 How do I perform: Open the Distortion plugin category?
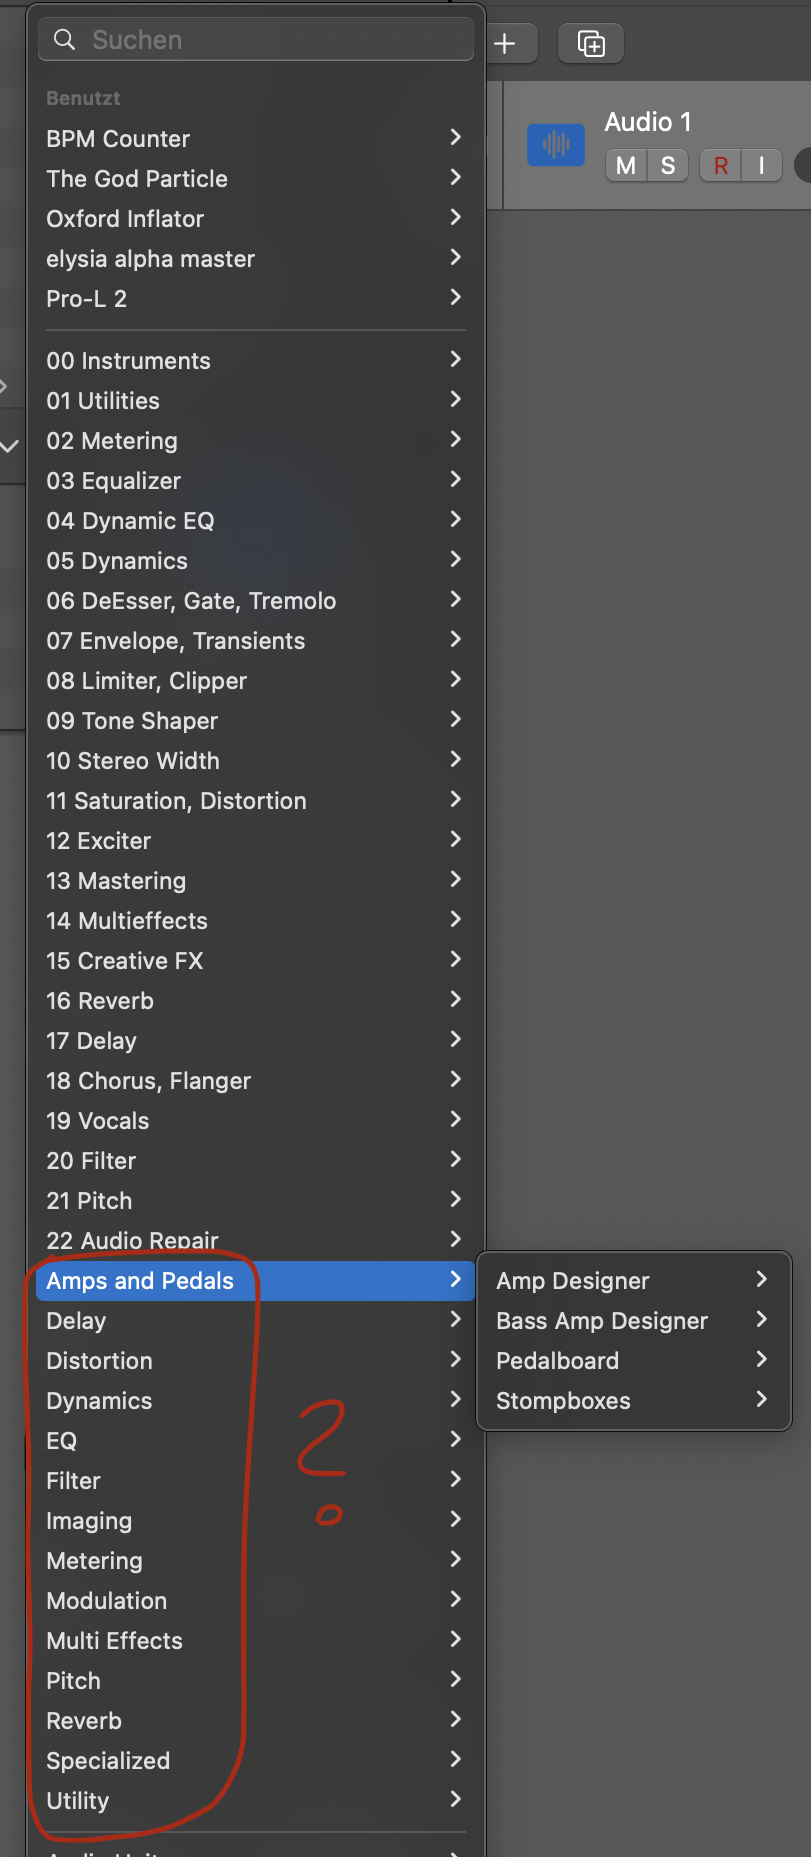point(100,1361)
